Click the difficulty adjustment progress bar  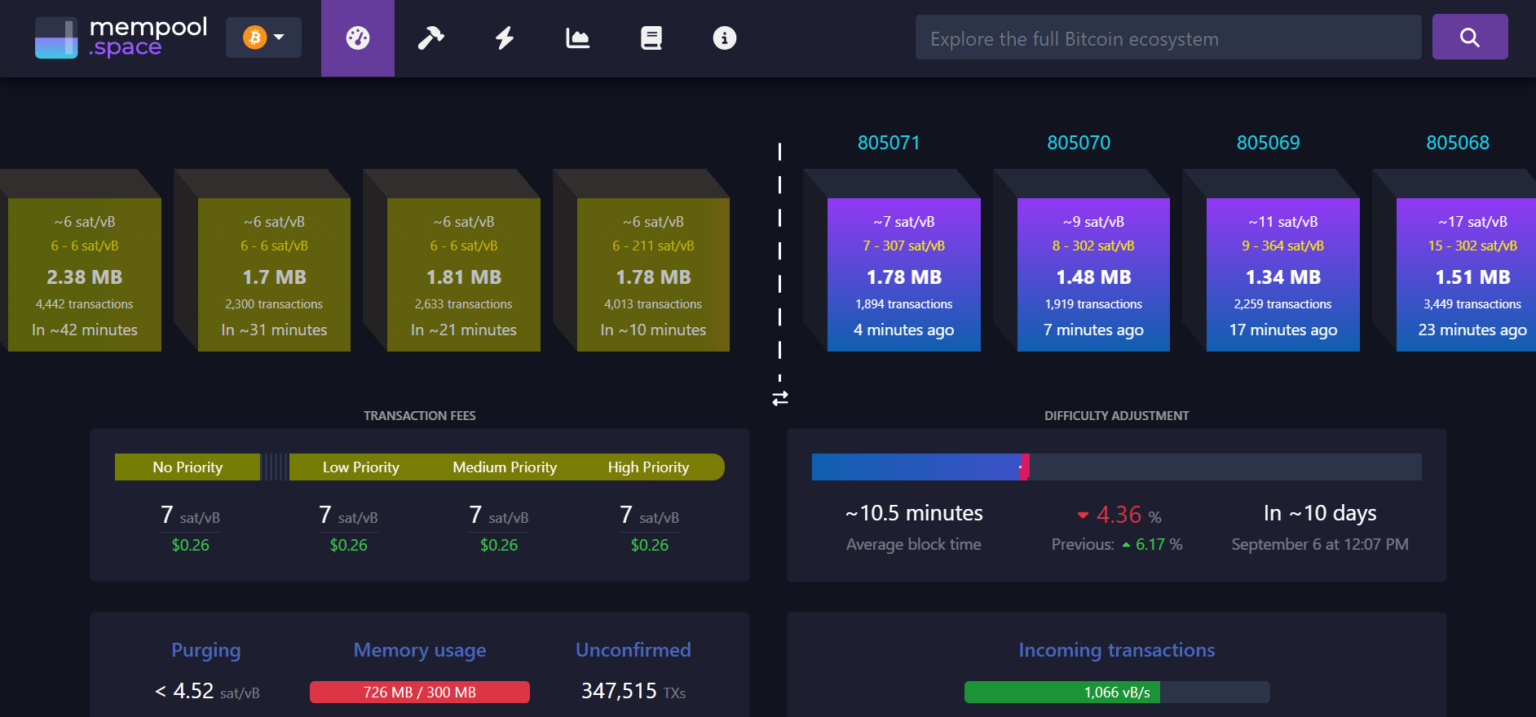[x=1116, y=466]
